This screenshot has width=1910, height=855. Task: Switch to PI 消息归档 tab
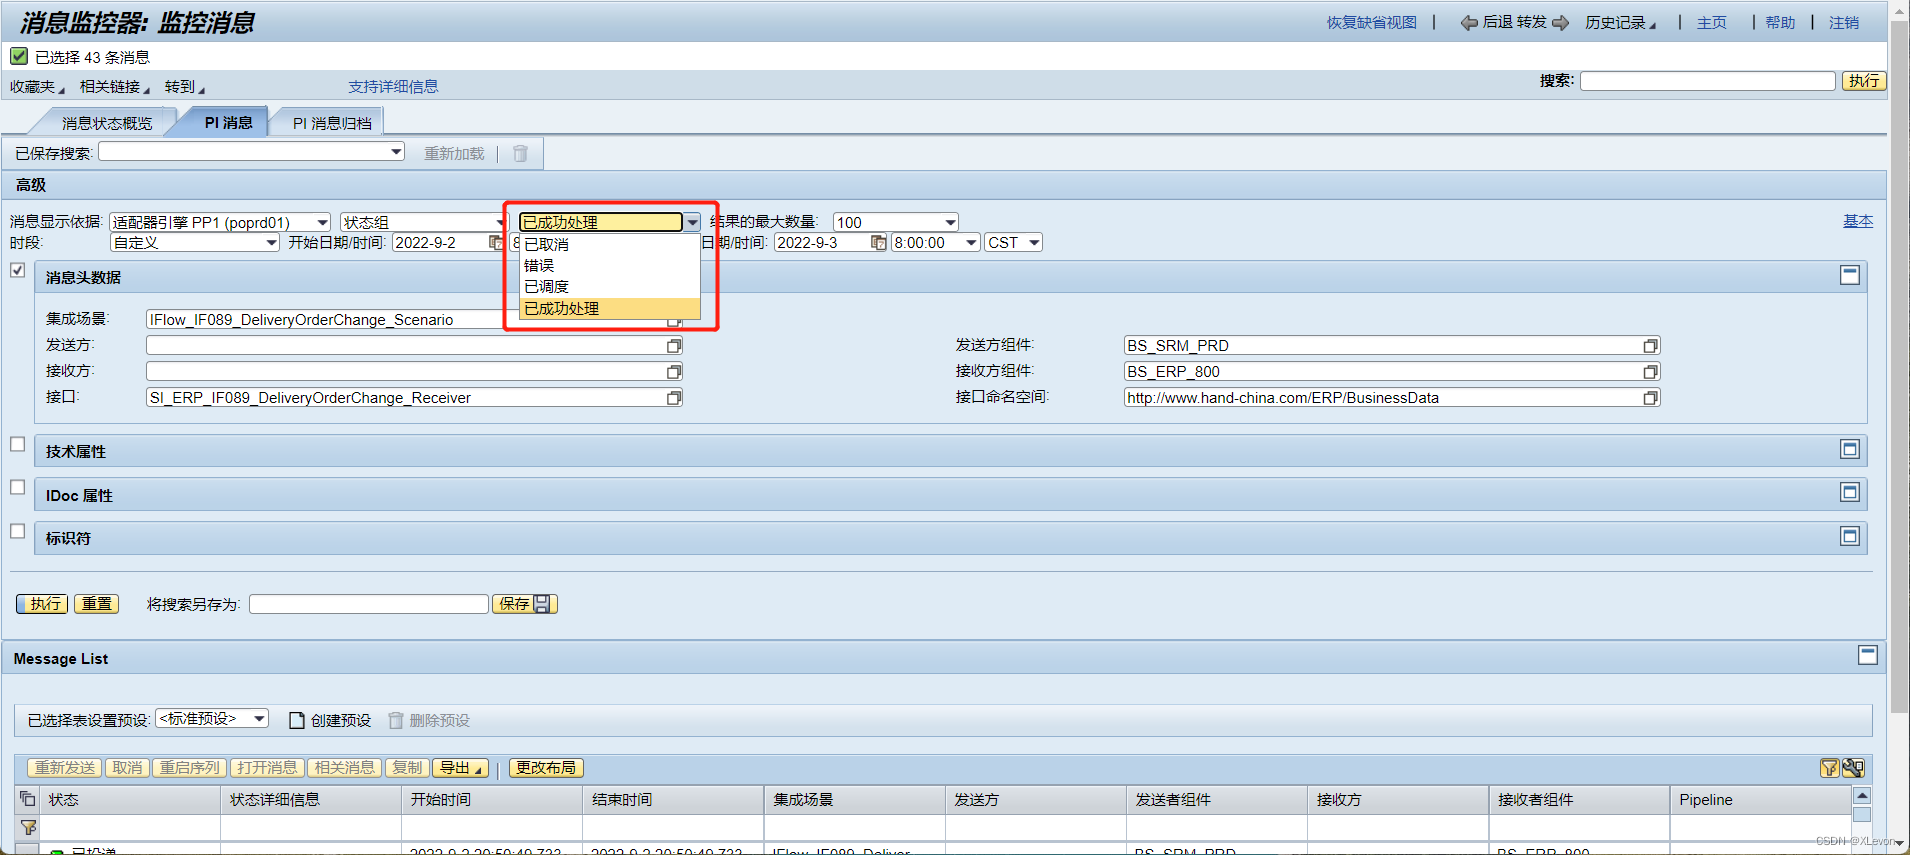point(332,123)
